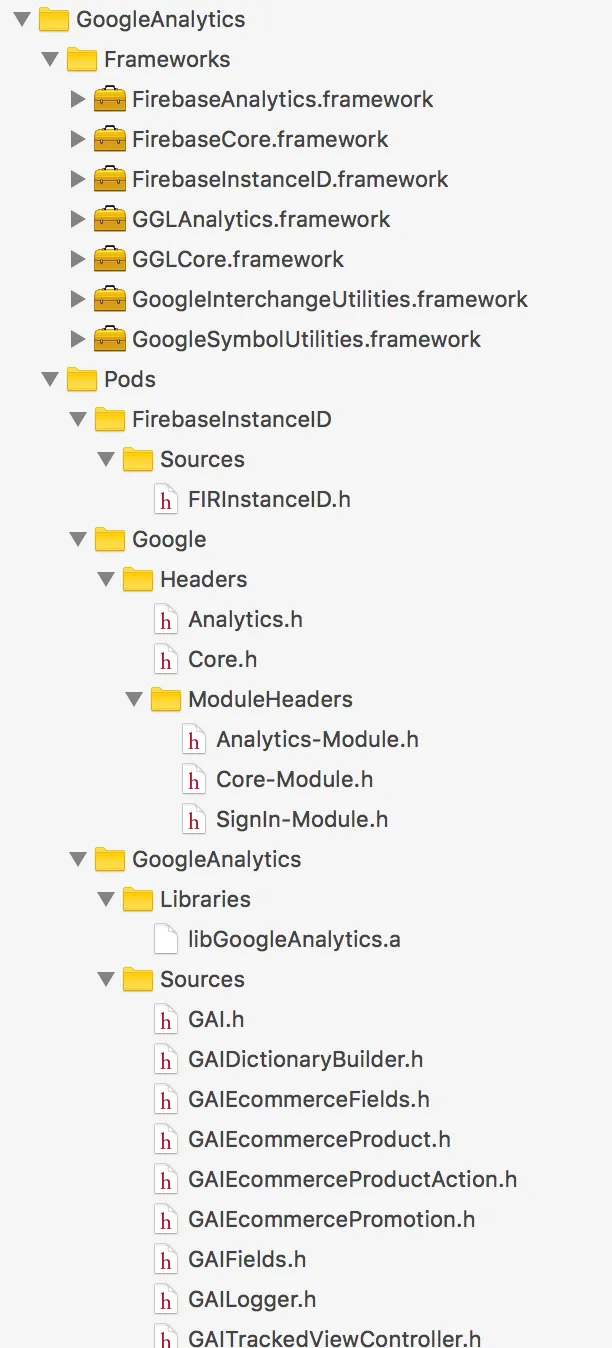Screen dimensions: 612x1348
Task: Click the GAILogger.h header file icon
Action: click(166, 1299)
